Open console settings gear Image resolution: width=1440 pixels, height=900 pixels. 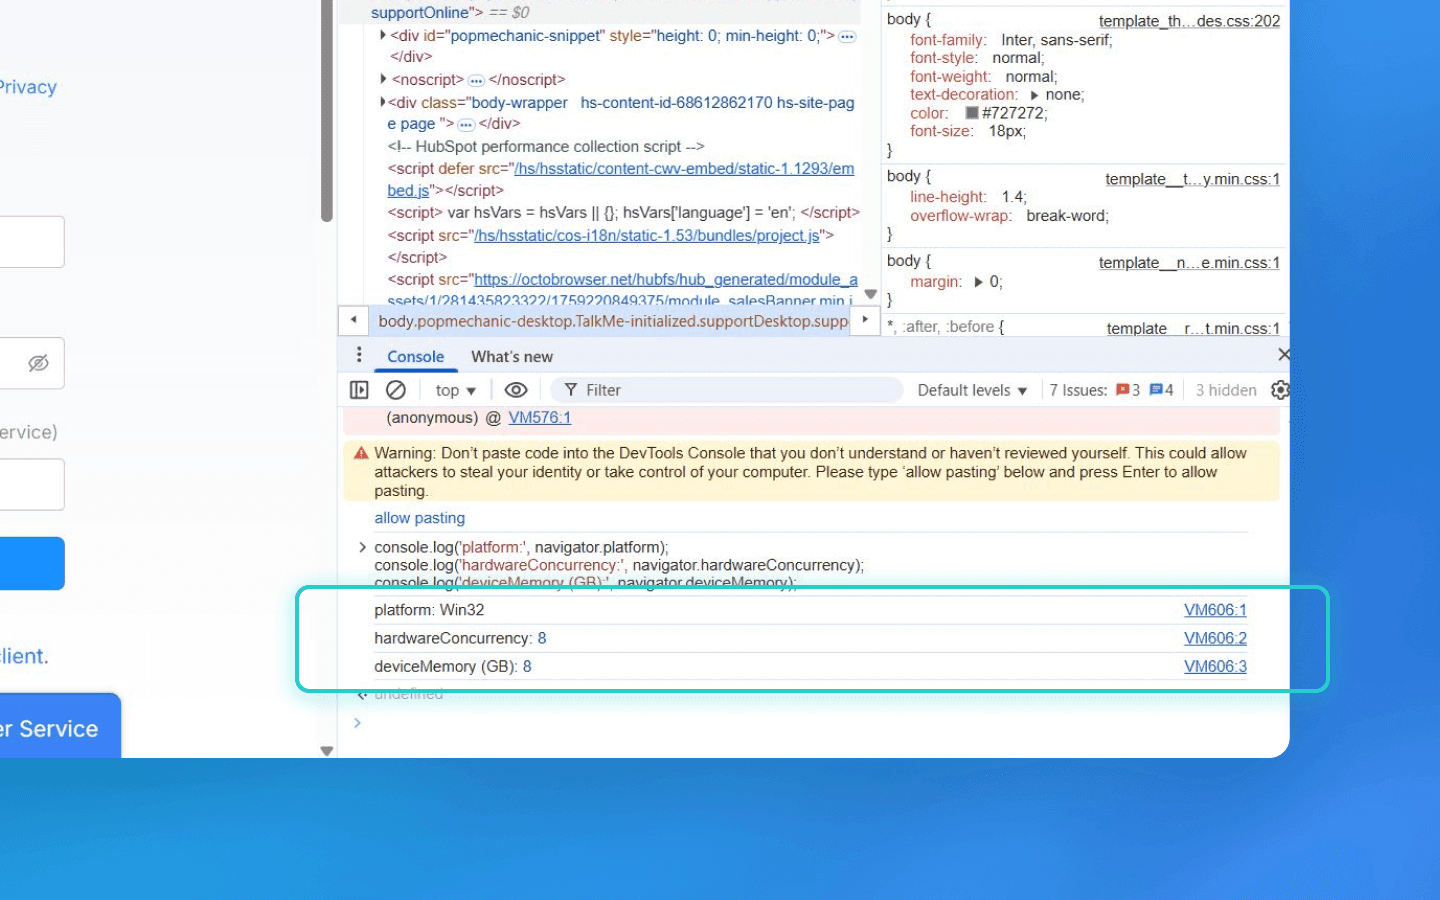(1280, 390)
